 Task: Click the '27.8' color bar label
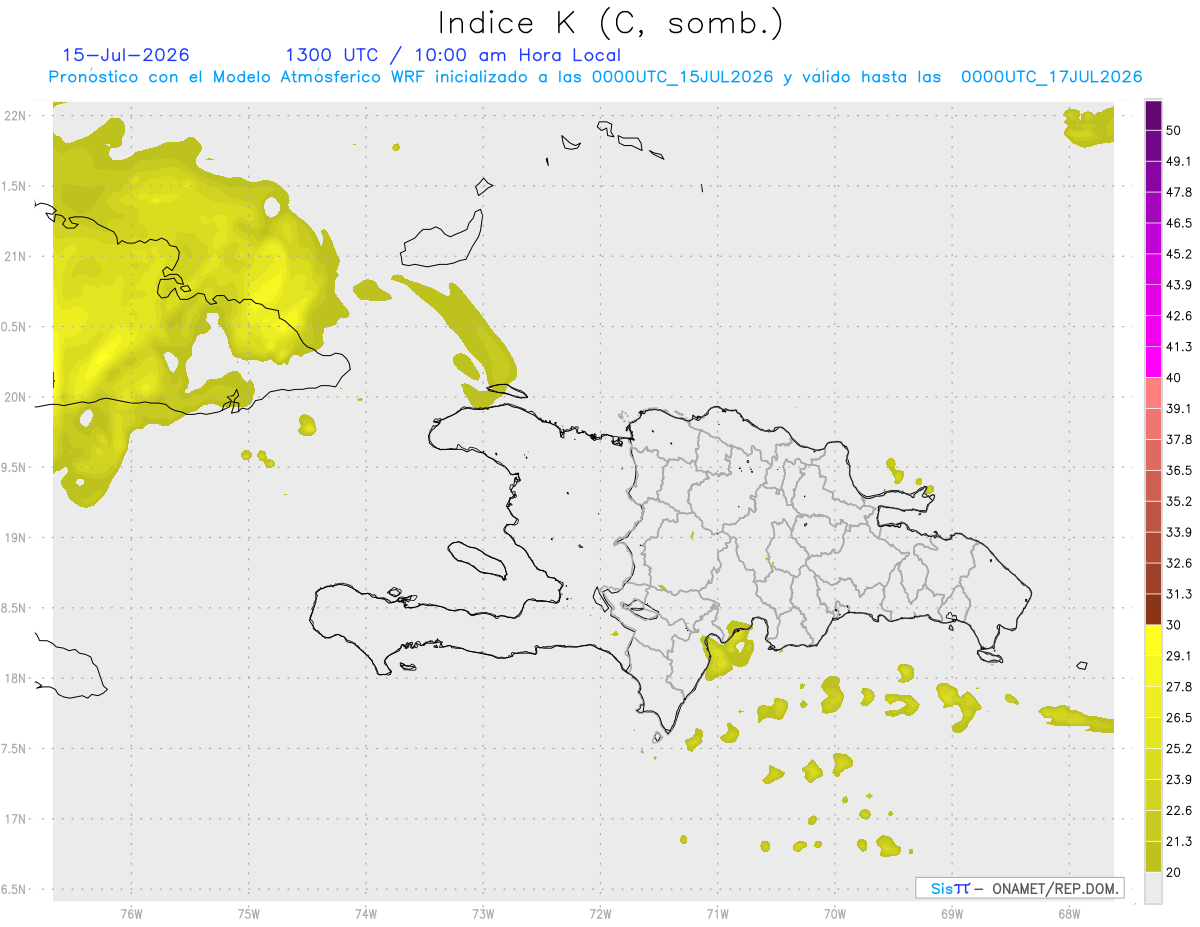1179,686
